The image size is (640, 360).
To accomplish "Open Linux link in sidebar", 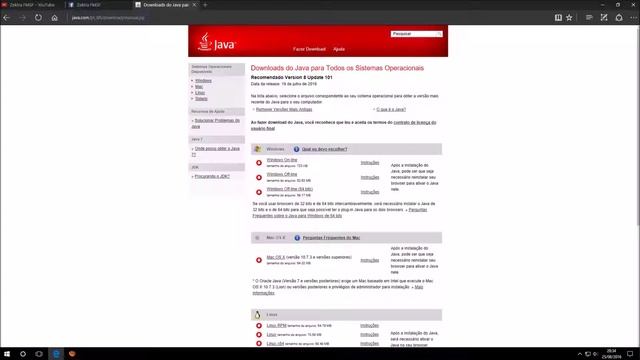I will coord(200,93).
